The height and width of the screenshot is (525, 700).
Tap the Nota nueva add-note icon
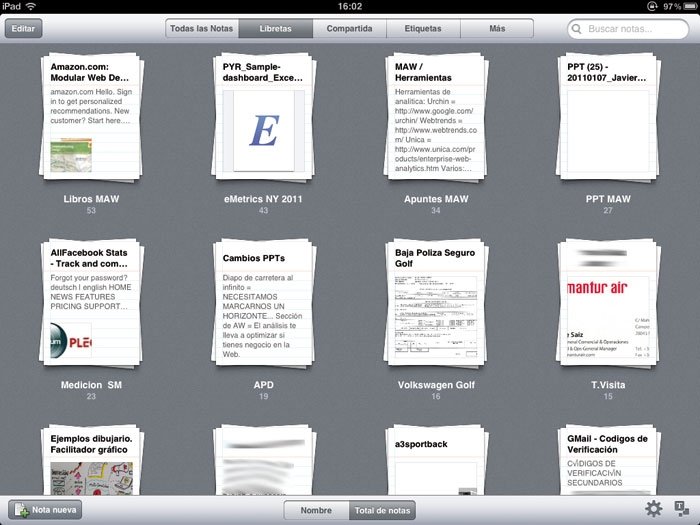tap(21, 510)
